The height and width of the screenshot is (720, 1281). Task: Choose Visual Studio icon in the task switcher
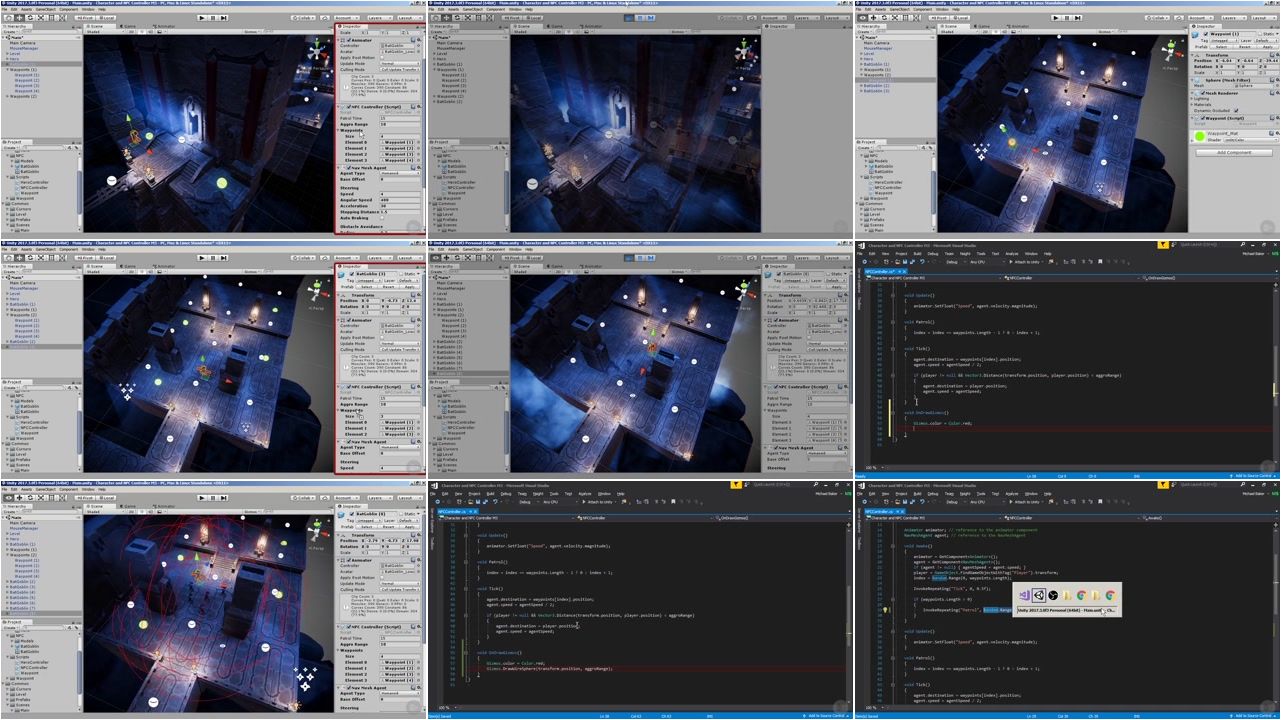(x=1025, y=595)
